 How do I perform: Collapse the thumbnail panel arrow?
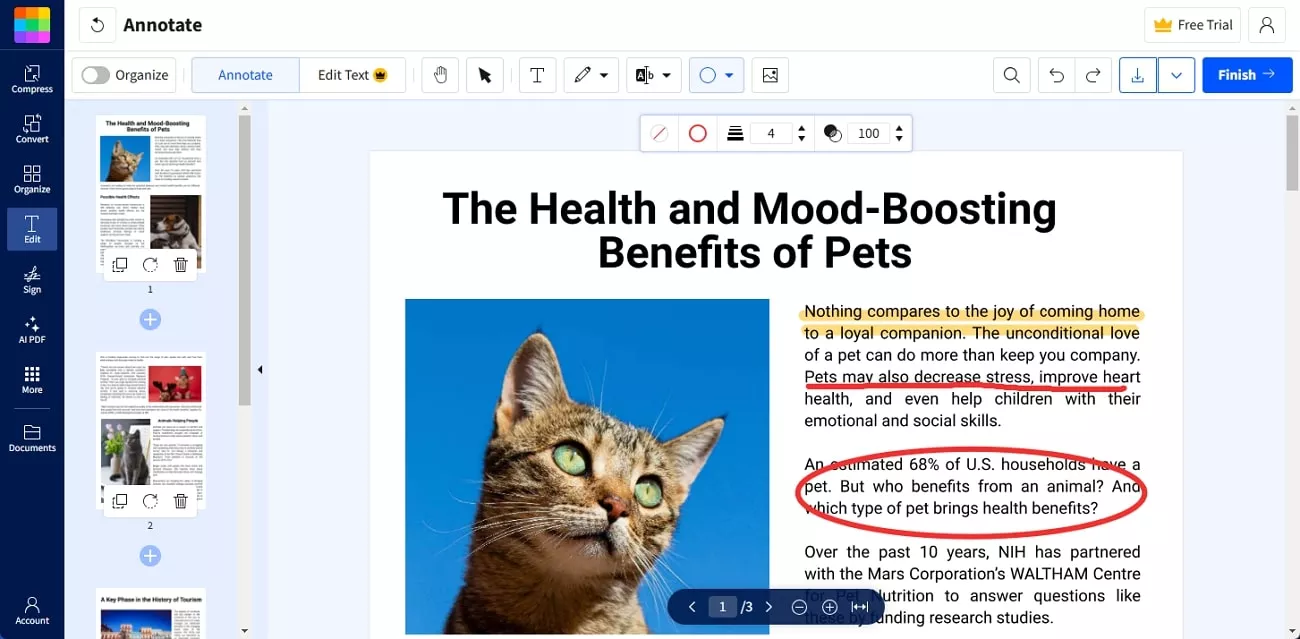point(260,370)
